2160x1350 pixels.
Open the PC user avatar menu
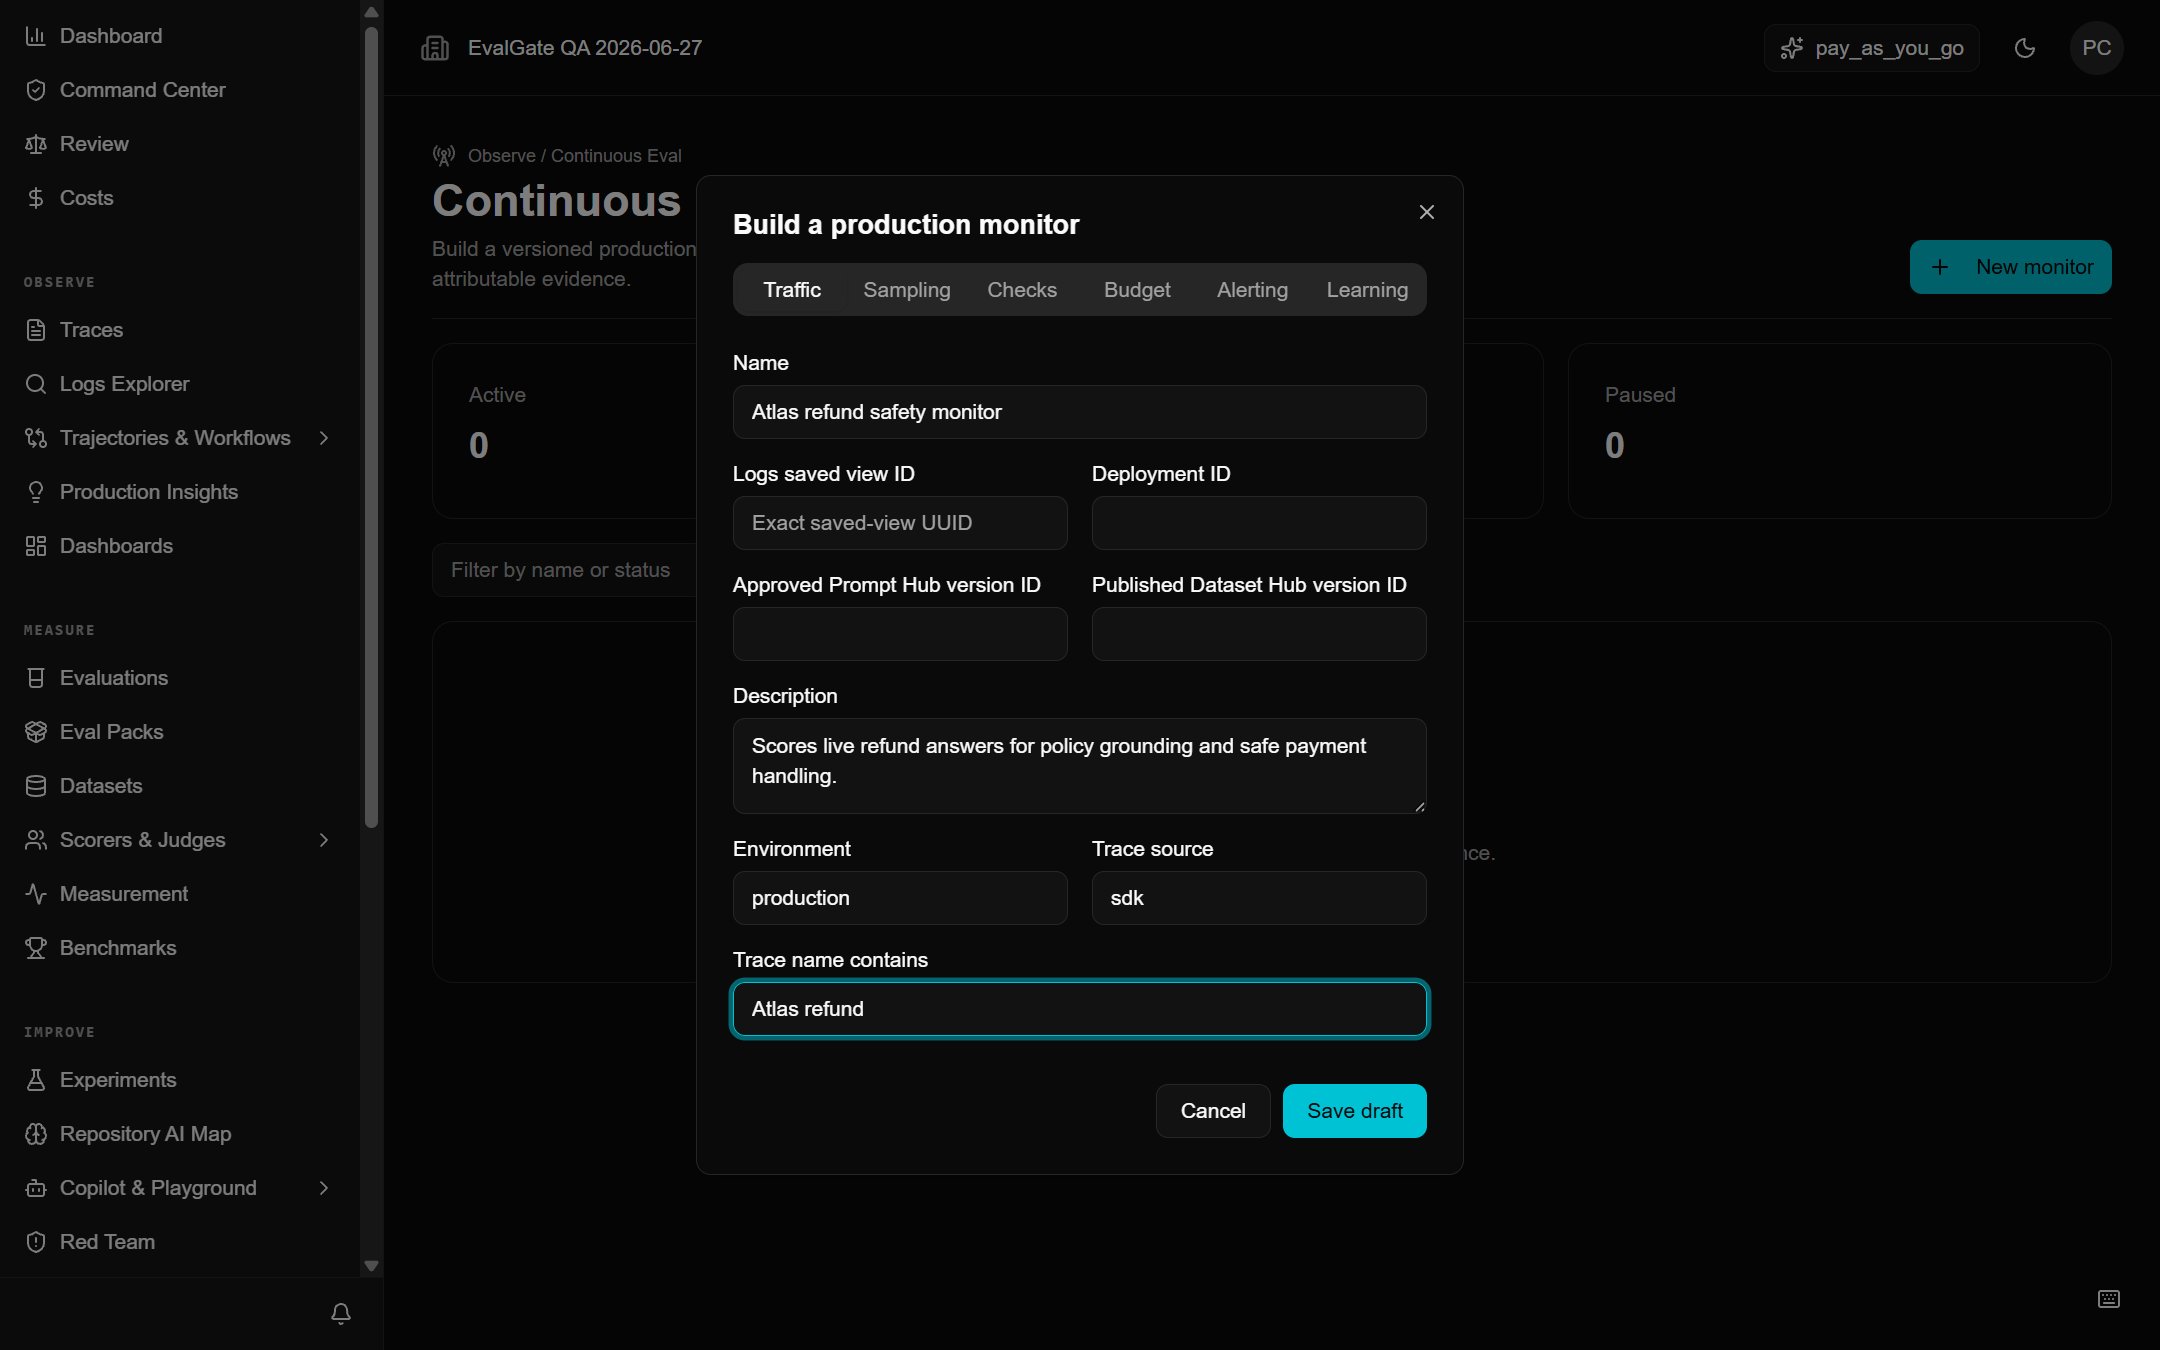(x=2097, y=48)
